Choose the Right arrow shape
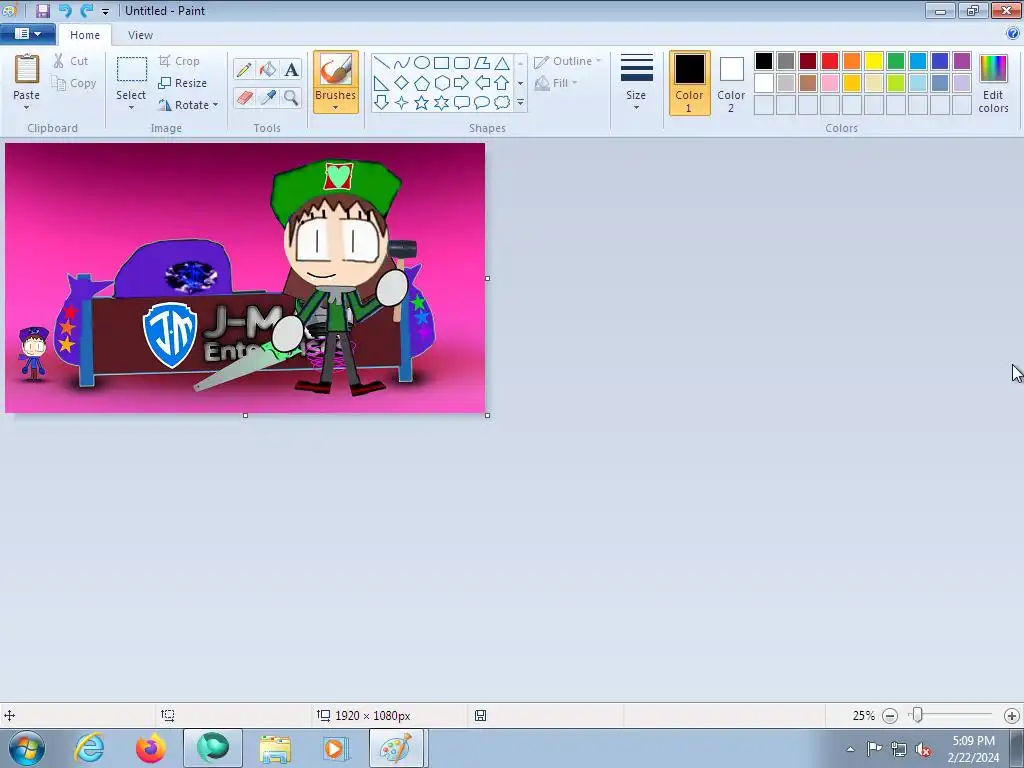1024x768 pixels. 462,83
